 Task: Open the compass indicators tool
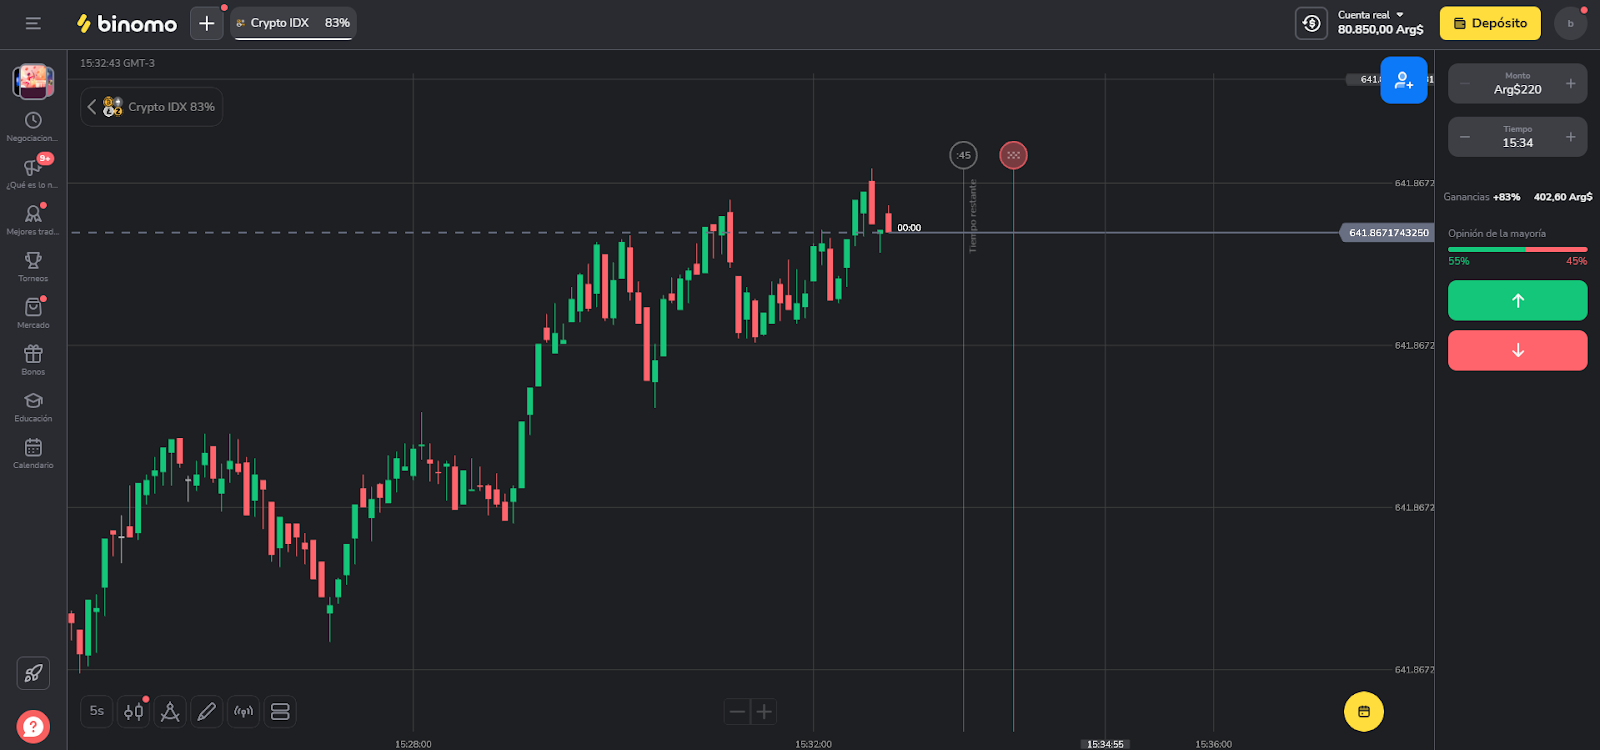pyautogui.click(x=170, y=712)
